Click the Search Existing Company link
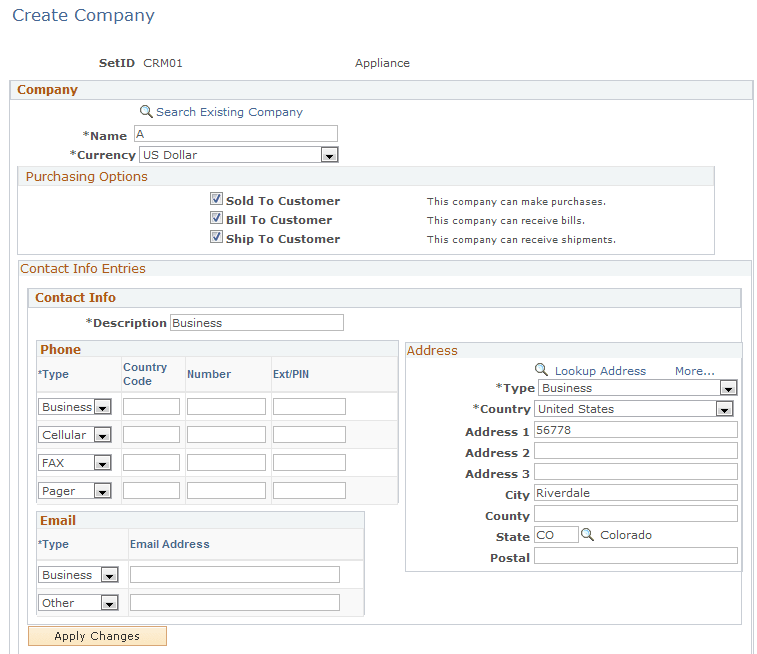The width and height of the screenshot is (757, 654). (x=229, y=112)
